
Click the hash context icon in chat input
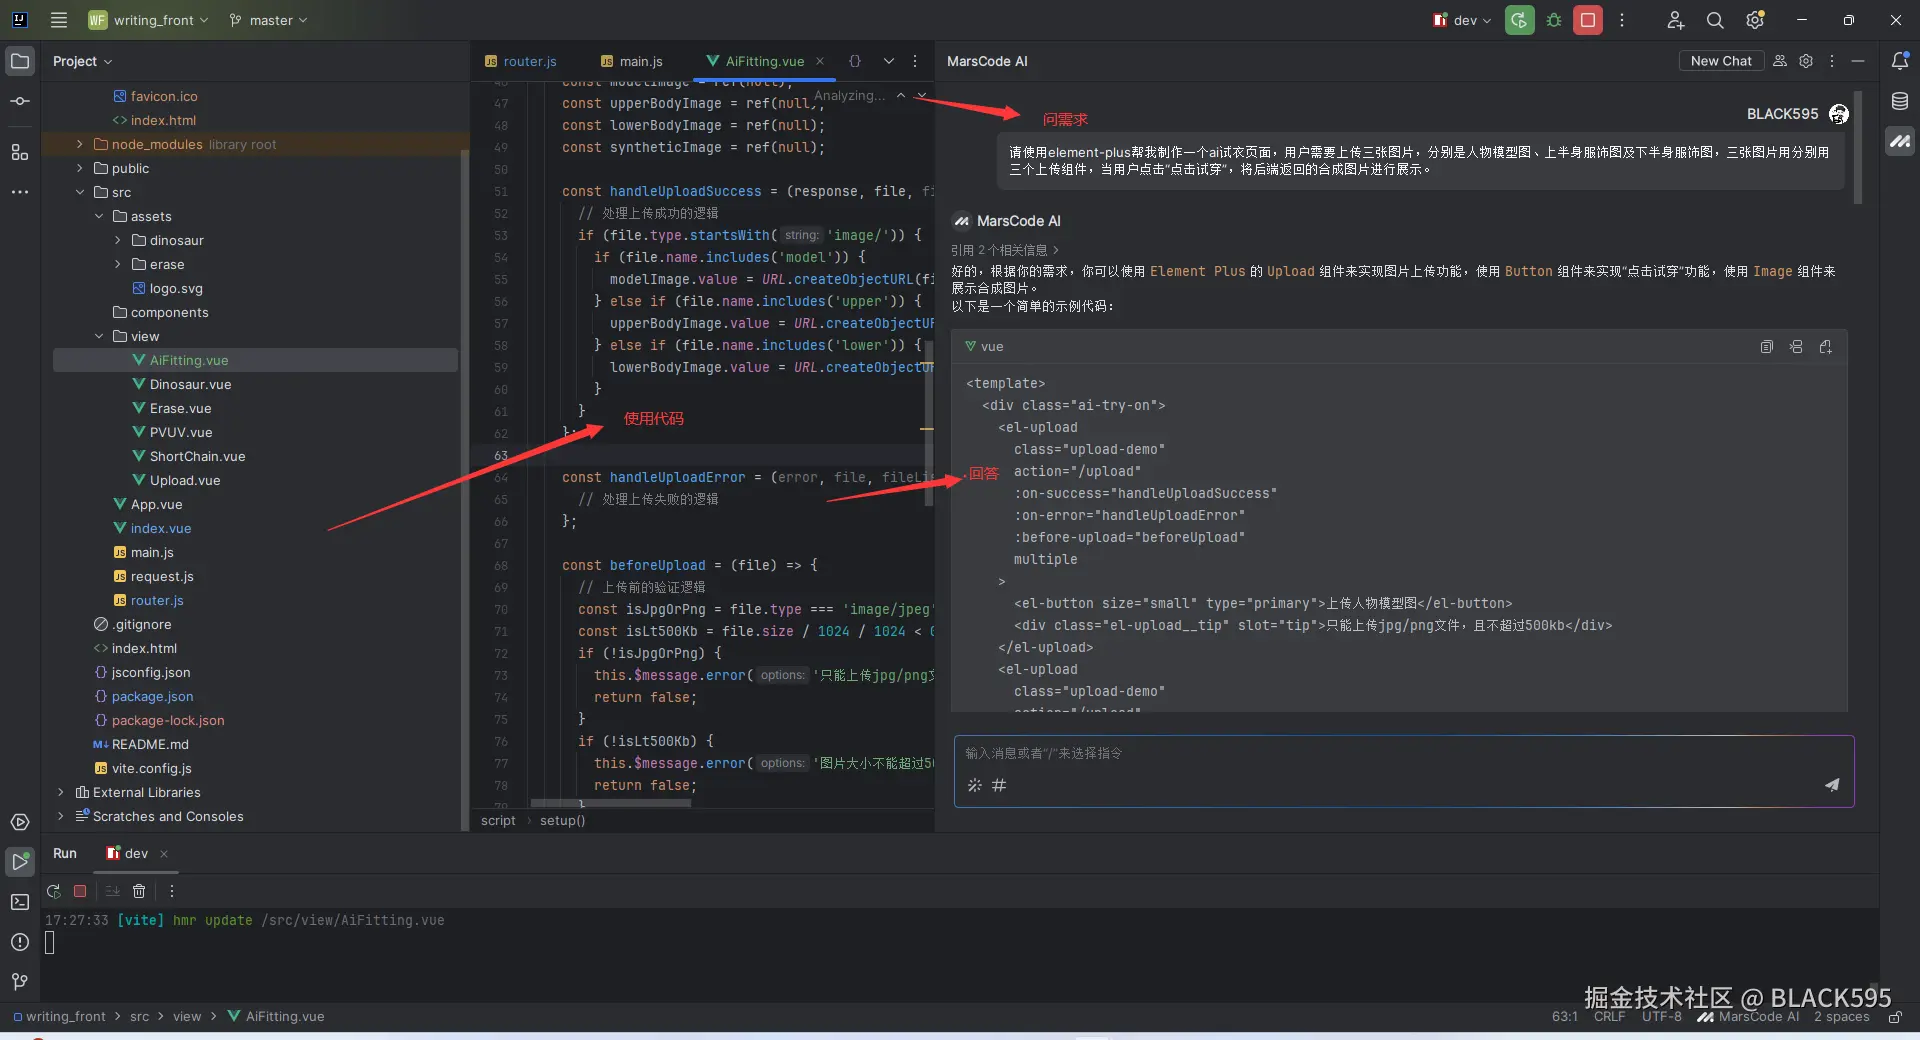click(999, 785)
